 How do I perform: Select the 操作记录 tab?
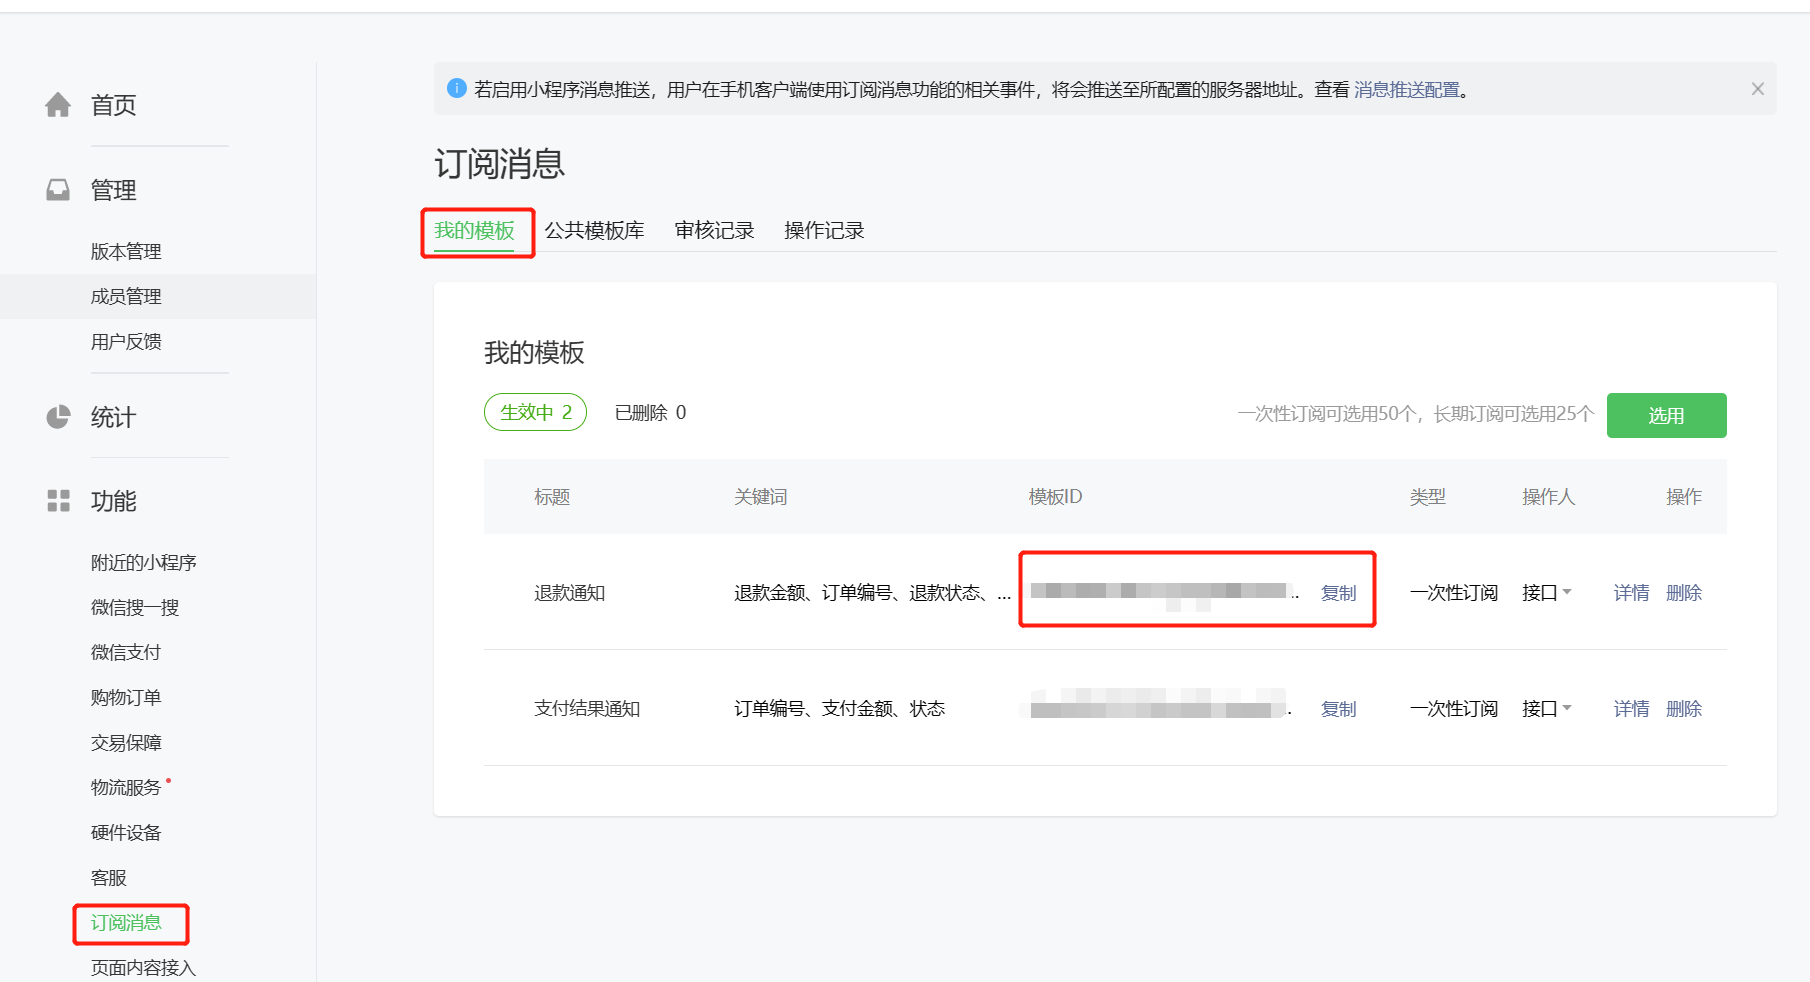coord(824,231)
